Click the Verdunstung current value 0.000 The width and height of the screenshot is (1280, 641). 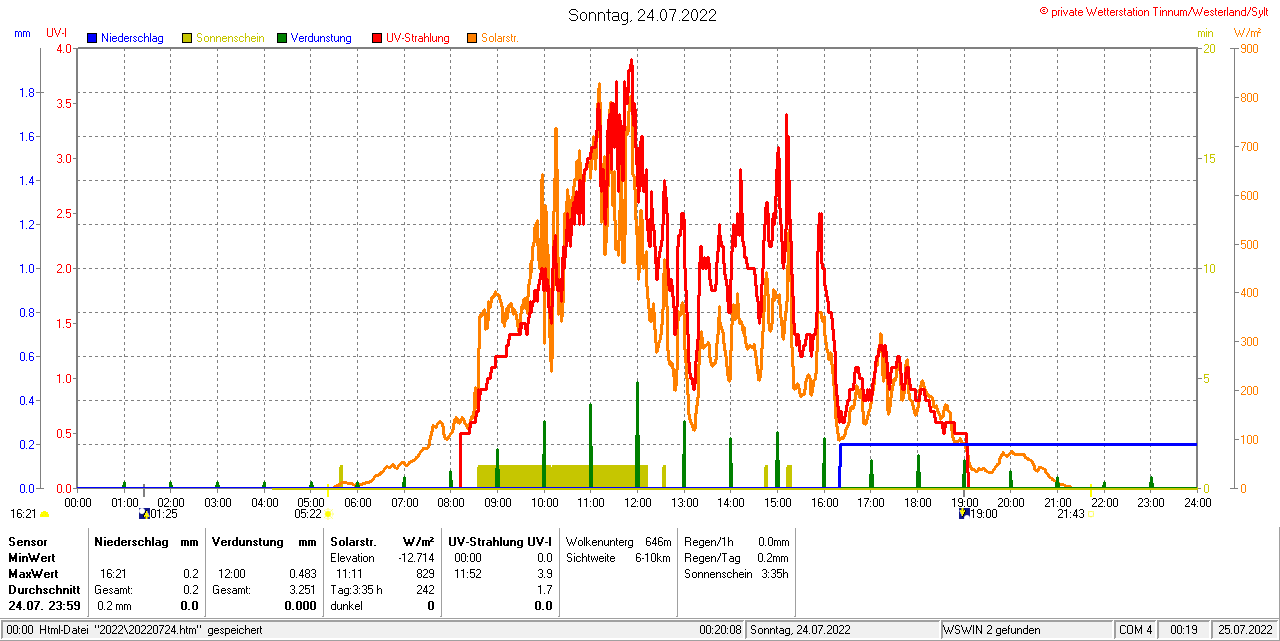click(300, 606)
